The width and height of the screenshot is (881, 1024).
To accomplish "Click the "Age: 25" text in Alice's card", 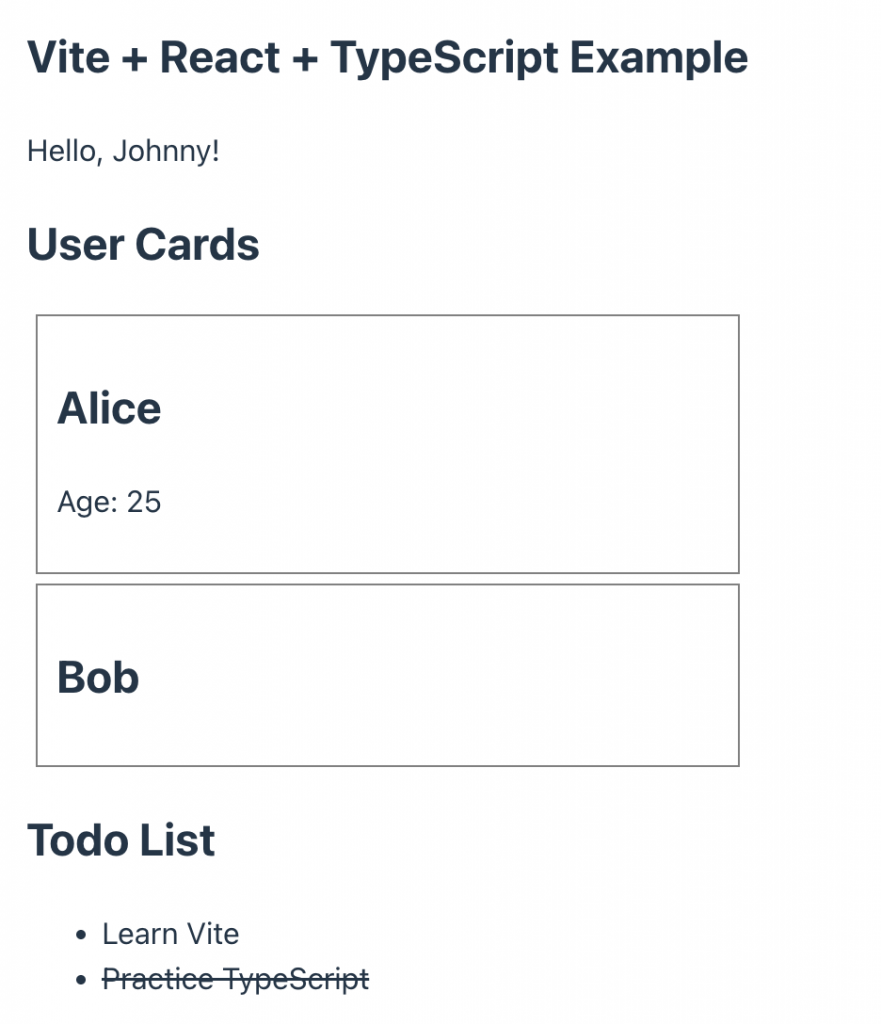I will pos(109,501).
